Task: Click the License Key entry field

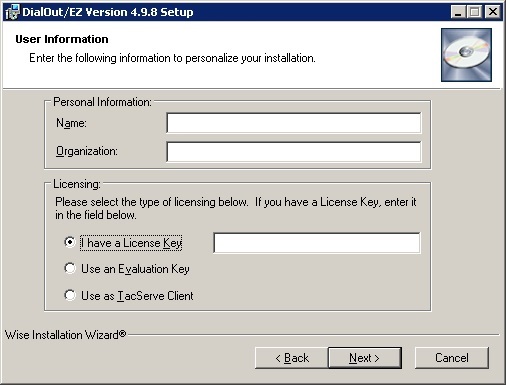Action: (317, 243)
